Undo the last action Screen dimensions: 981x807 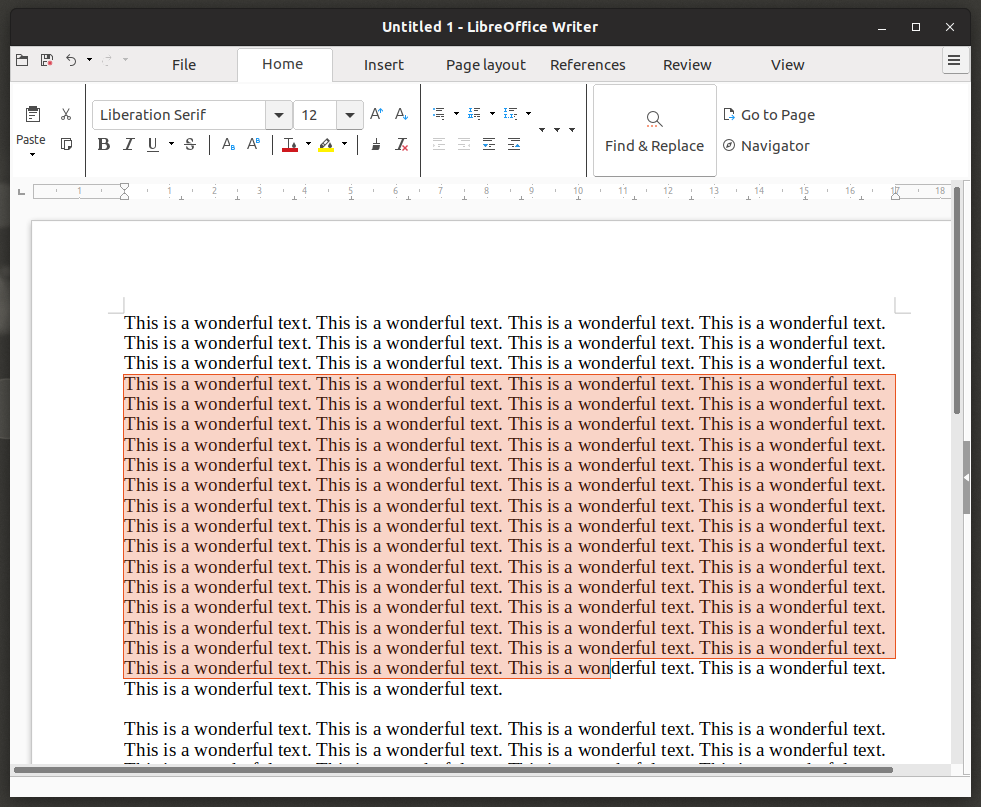tap(71, 60)
